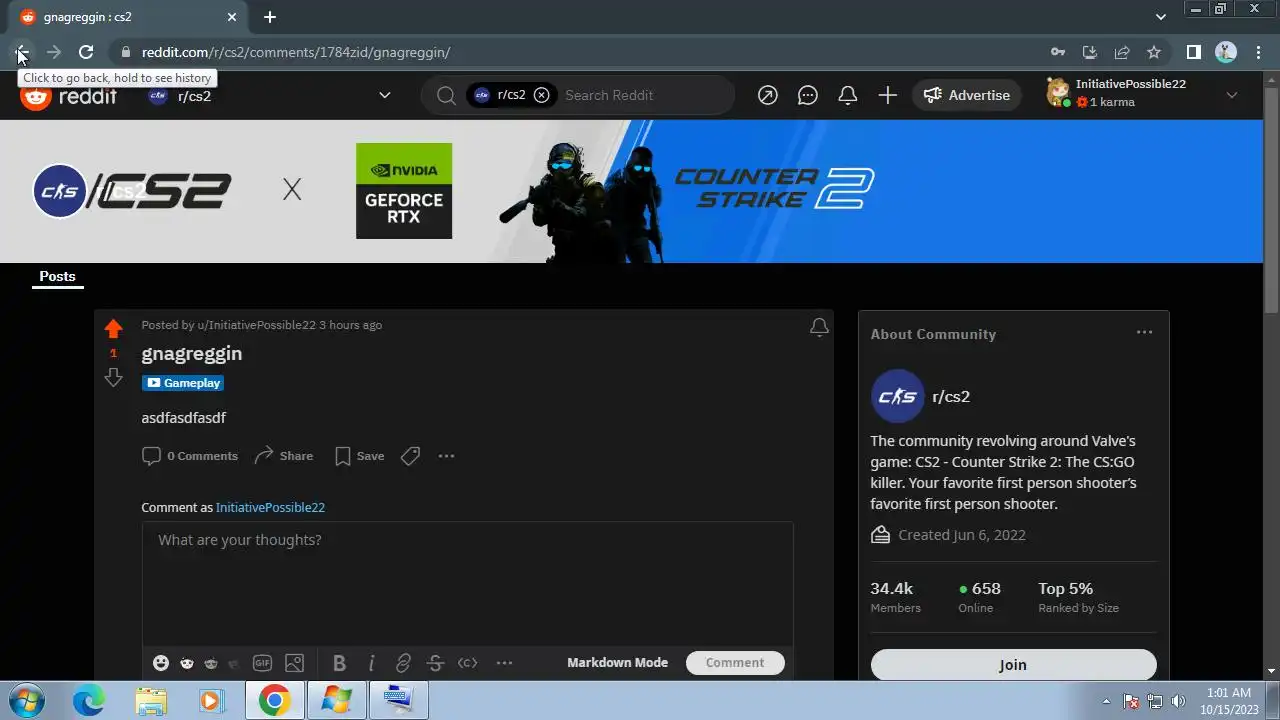Insert a GIF in the comment
This screenshot has width=1280, height=720.
point(262,663)
